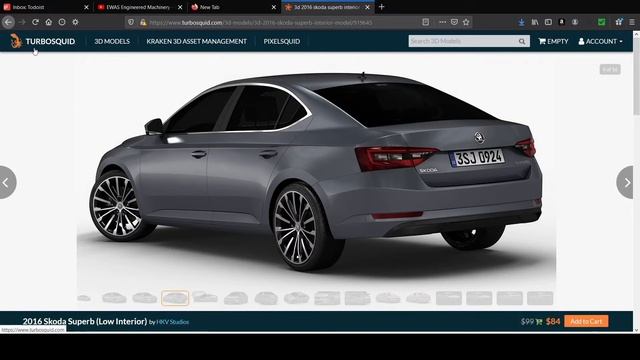Screen dimensions: 640x360
Task: Click the Amazon extension icon
Action: point(562,22)
